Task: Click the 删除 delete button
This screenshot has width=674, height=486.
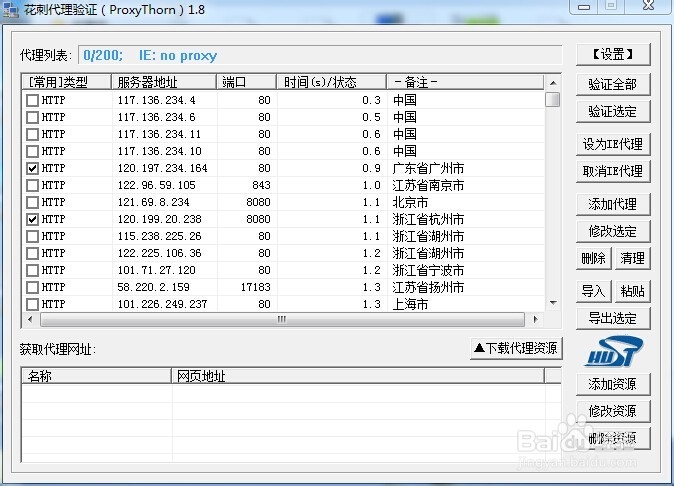Action: (x=593, y=258)
